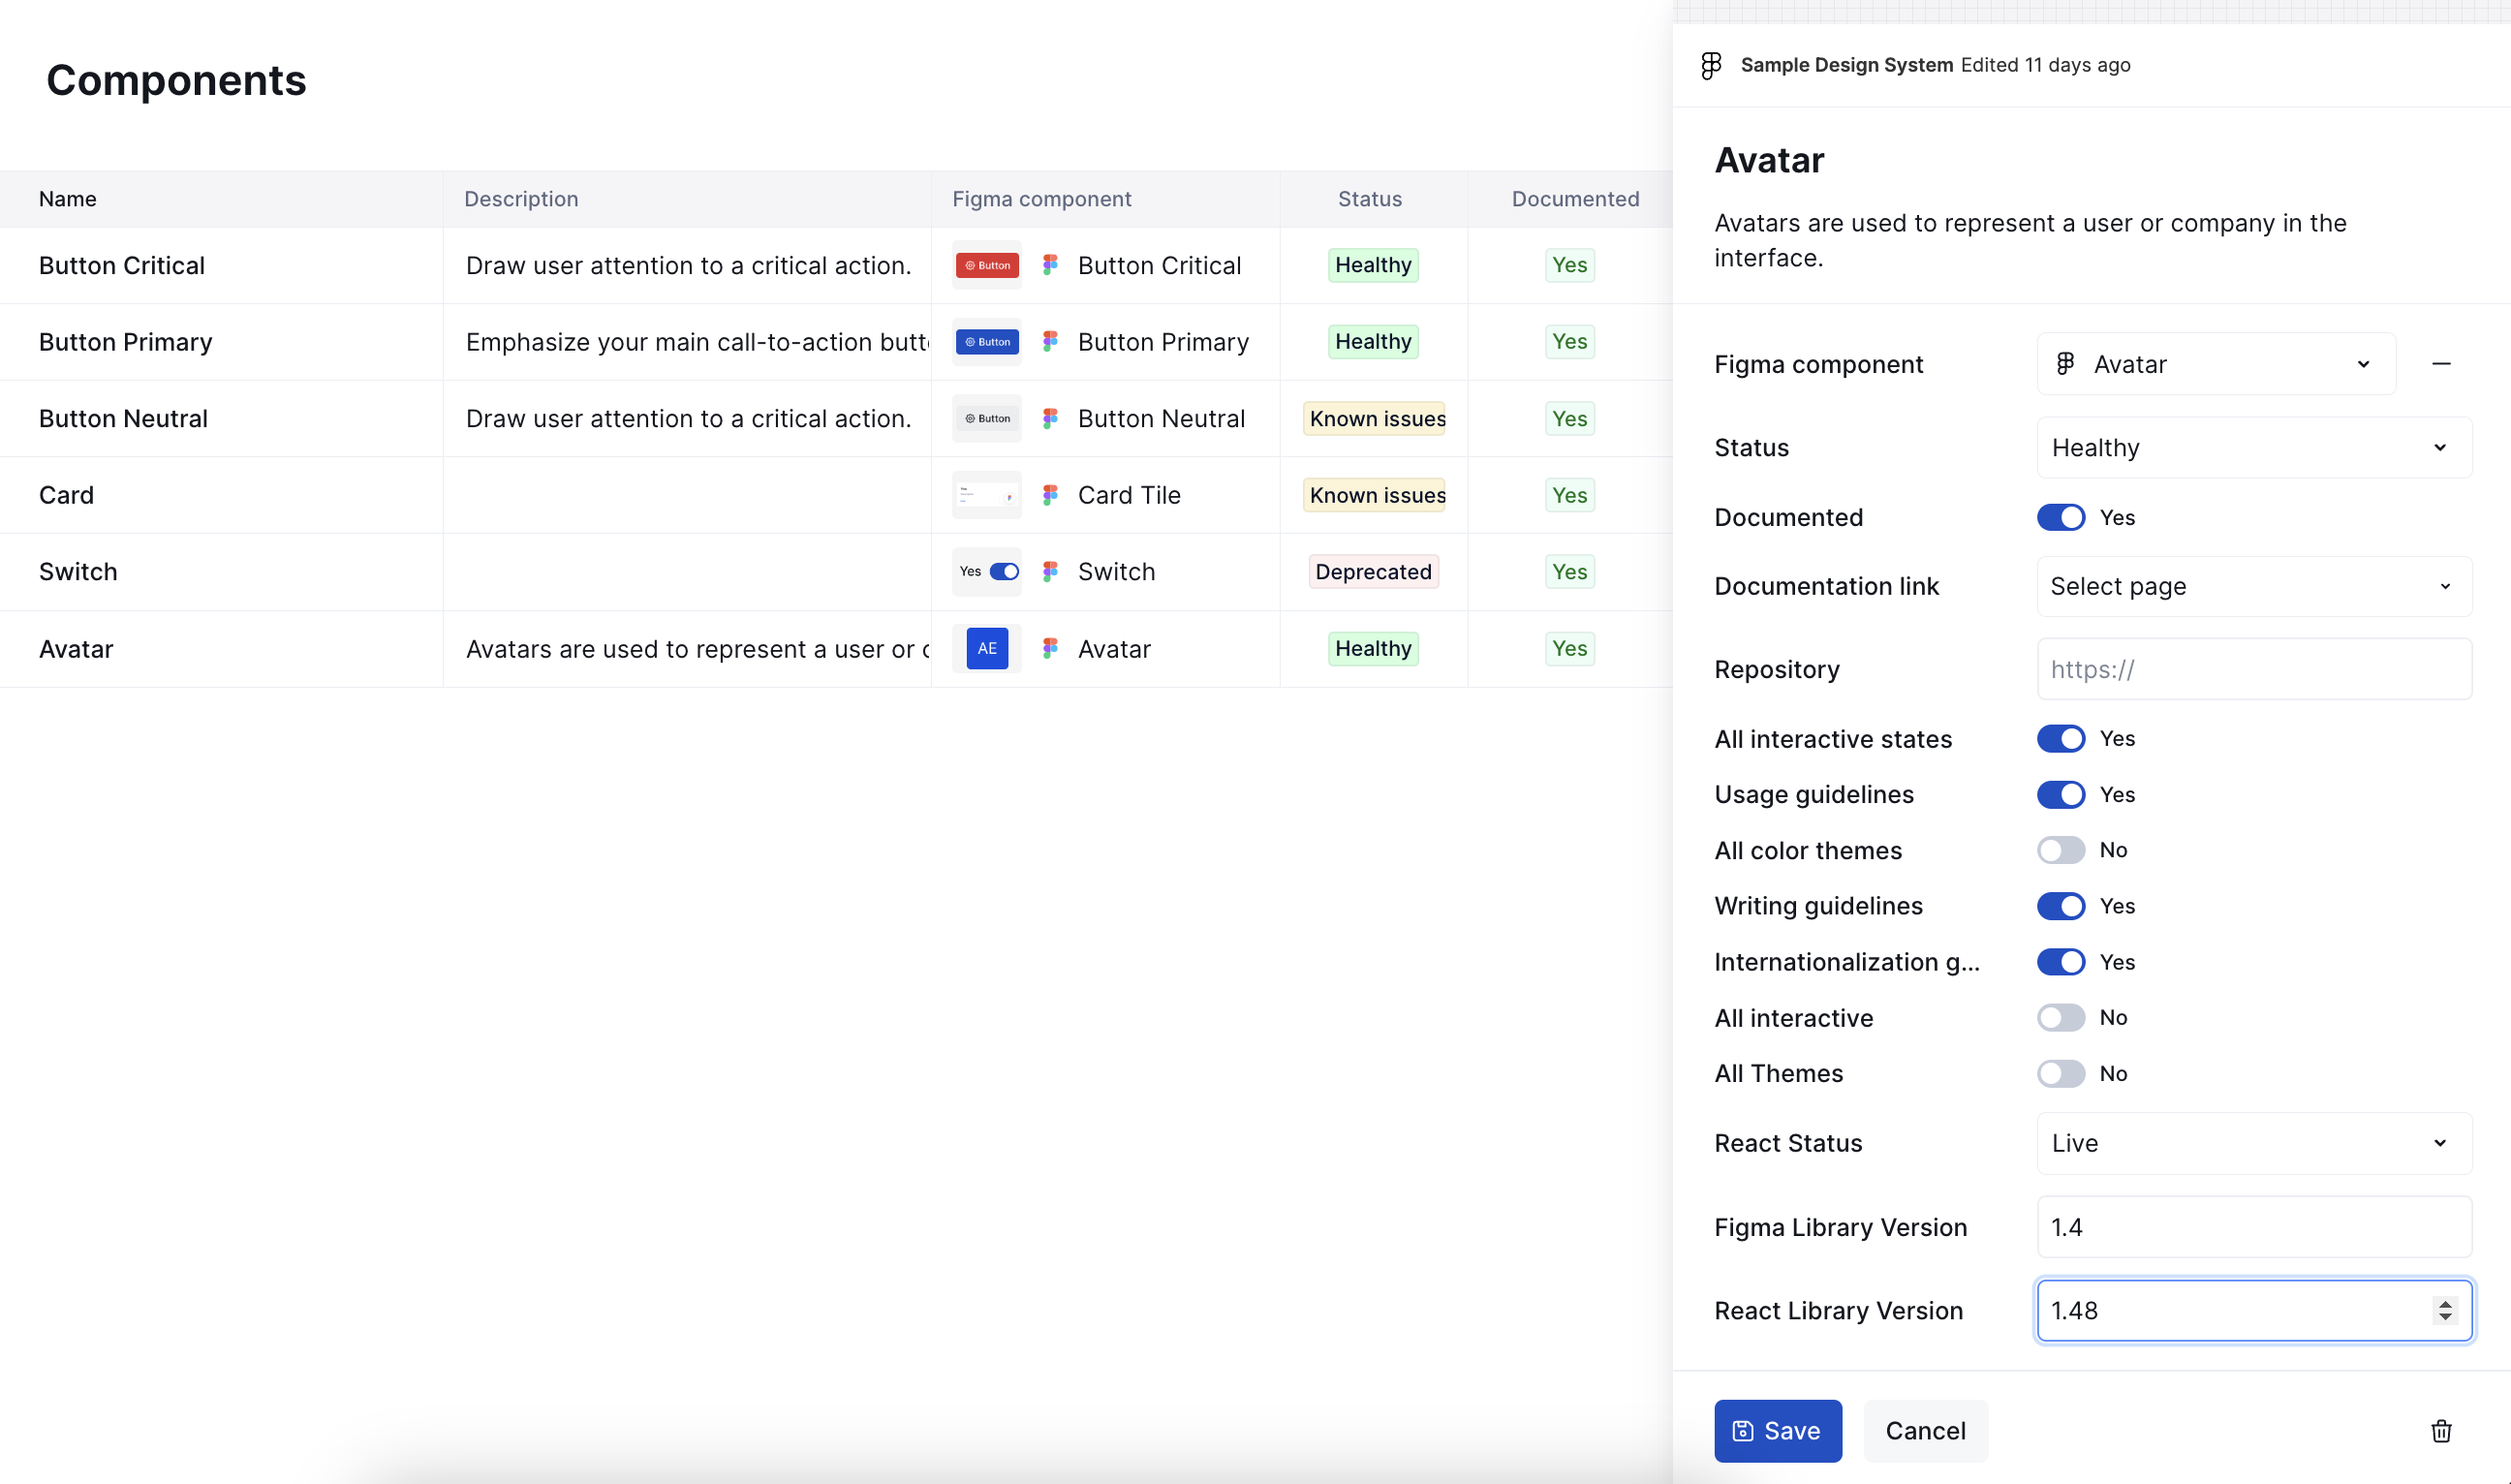Click the Avatar heading in side panel

pyautogui.click(x=1769, y=160)
